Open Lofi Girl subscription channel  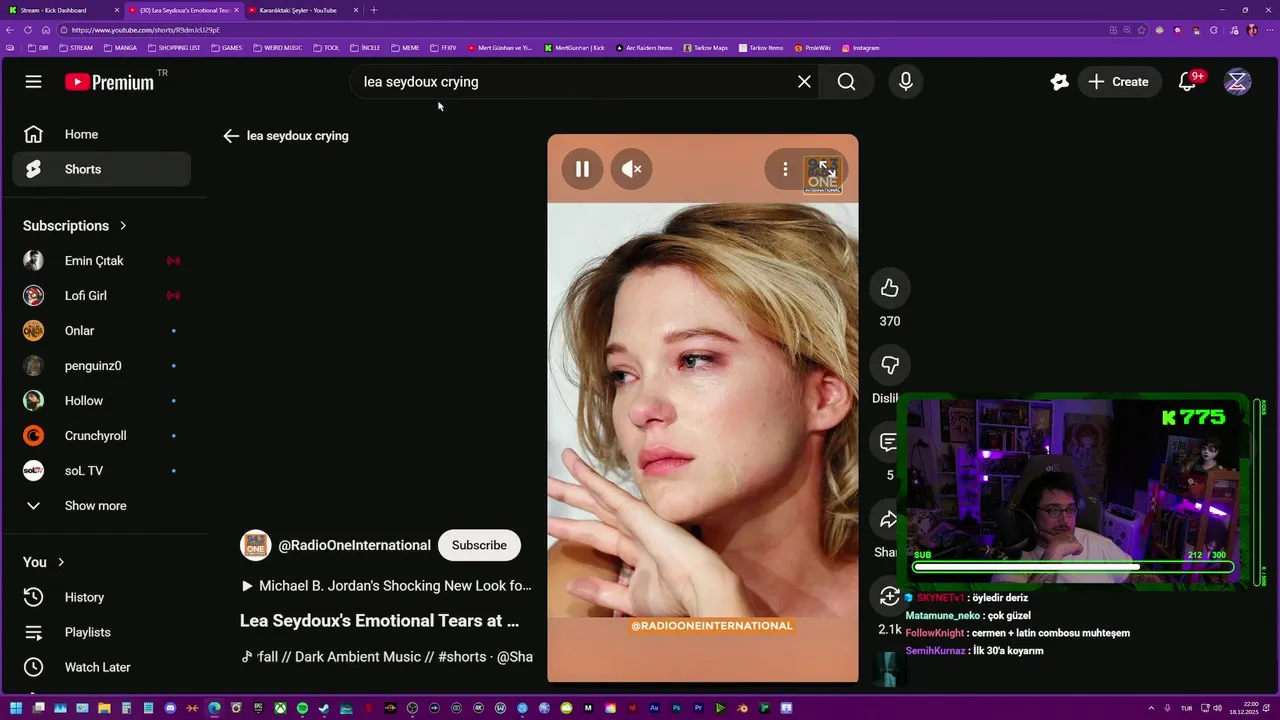101,296
